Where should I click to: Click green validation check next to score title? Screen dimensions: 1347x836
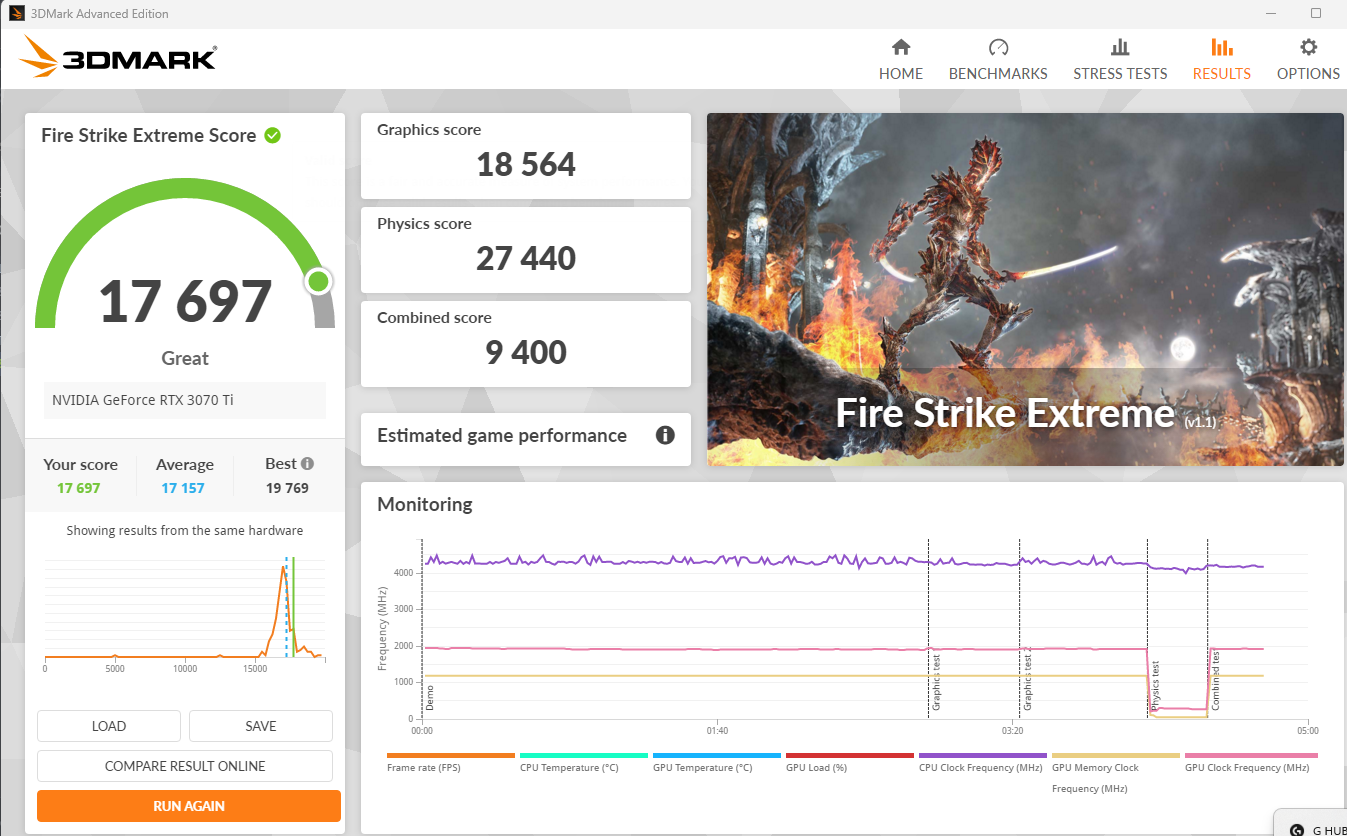(272, 135)
